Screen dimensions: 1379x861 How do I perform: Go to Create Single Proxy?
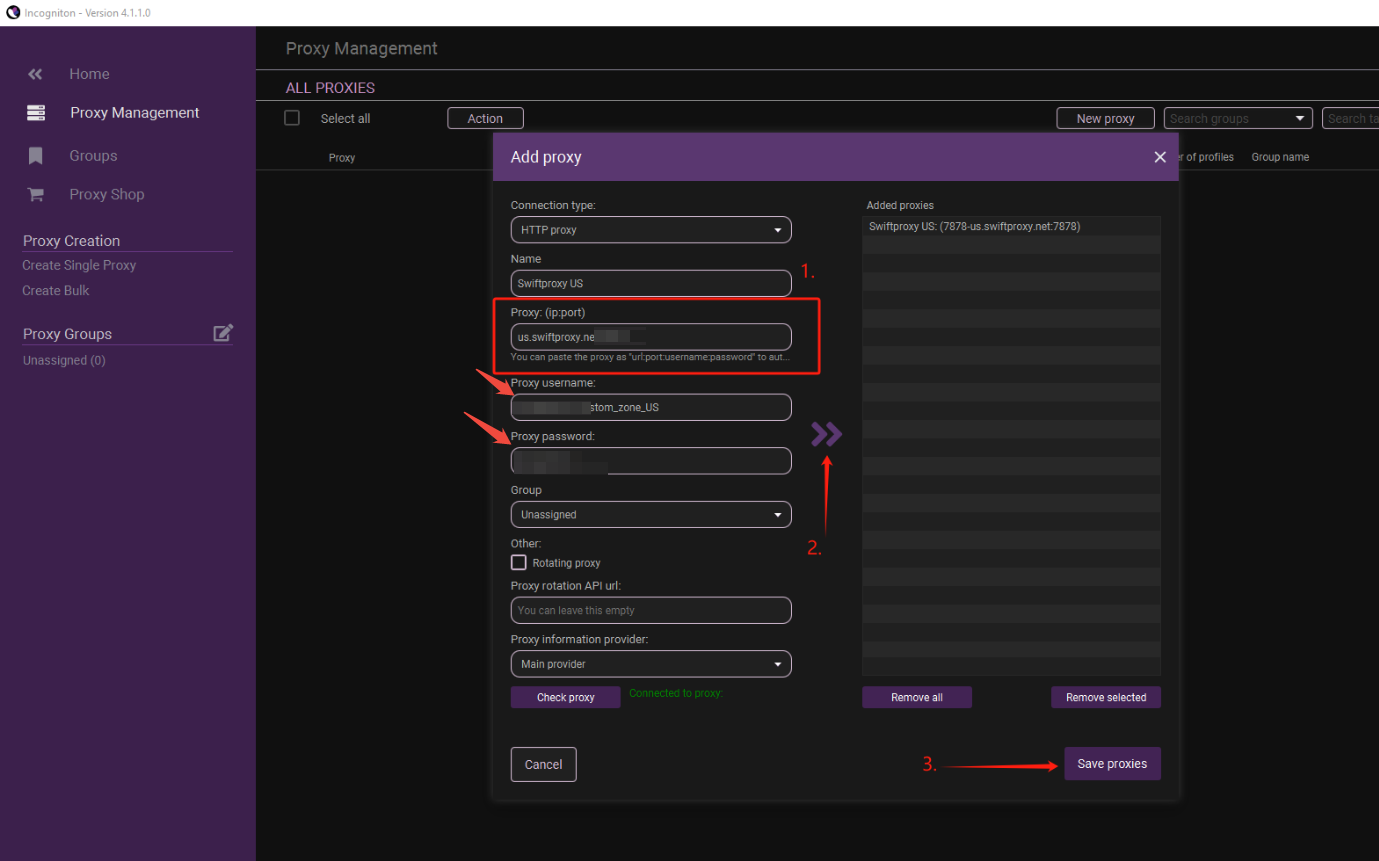[x=79, y=265]
